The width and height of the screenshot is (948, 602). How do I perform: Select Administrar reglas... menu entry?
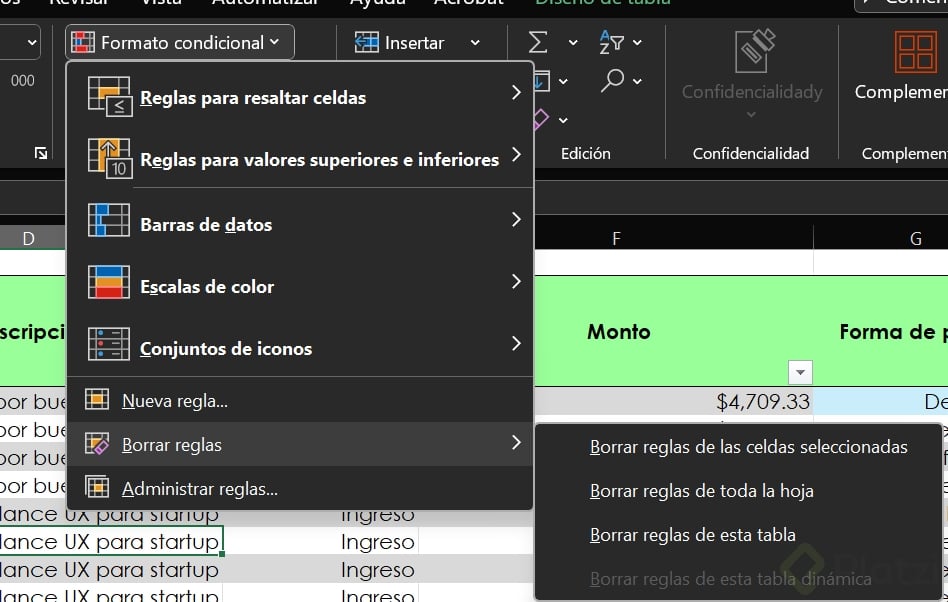point(300,488)
